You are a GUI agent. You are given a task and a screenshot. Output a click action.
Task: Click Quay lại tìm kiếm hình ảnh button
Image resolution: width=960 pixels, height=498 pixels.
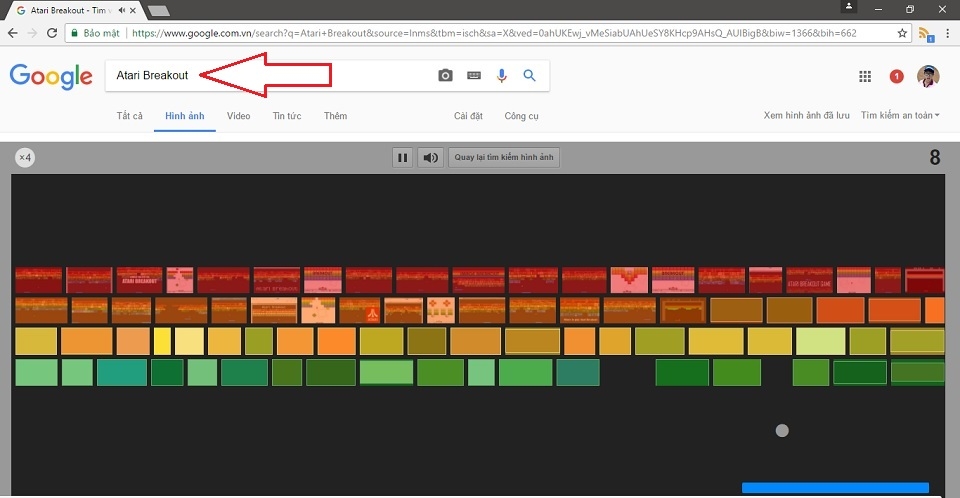coord(503,157)
